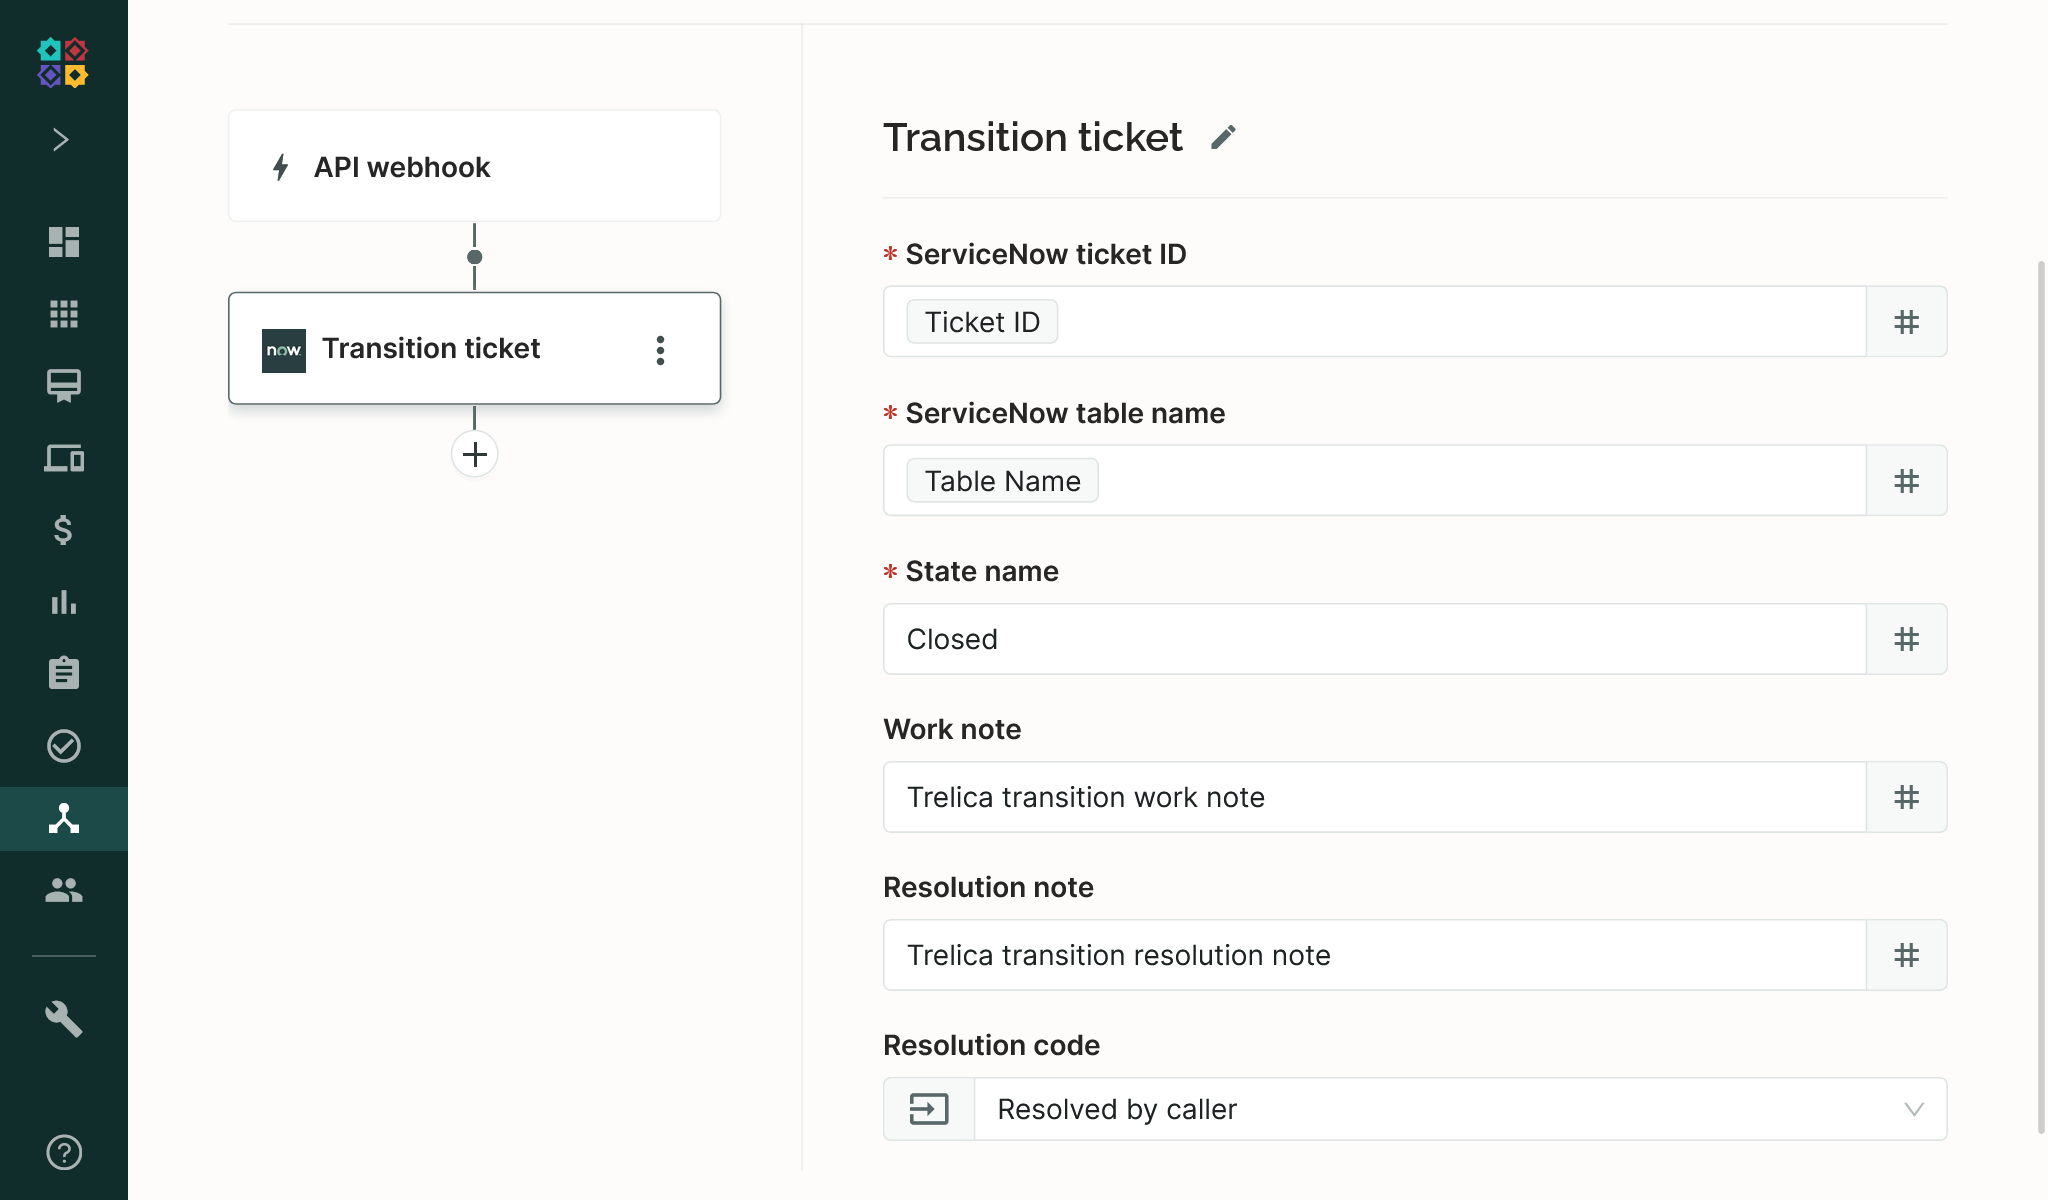
Task: Click the ServiceNow table name input field
Action: tap(1374, 480)
